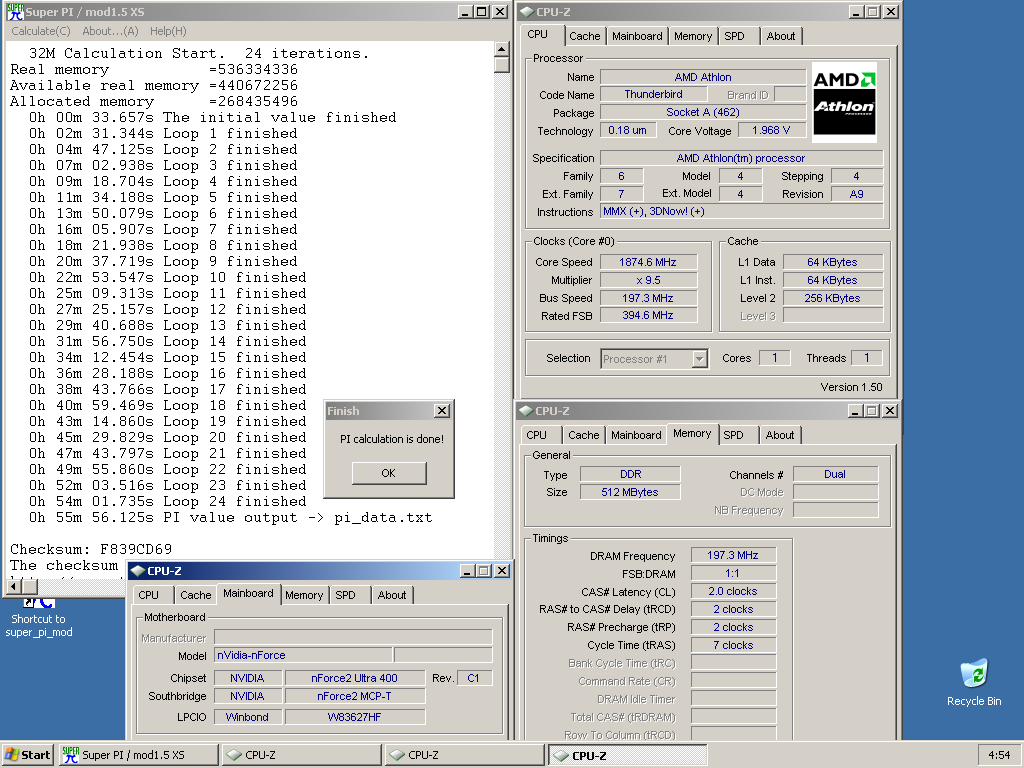
Task: Select Mainboard tab in memory CPU-Z window
Action: pos(636,435)
